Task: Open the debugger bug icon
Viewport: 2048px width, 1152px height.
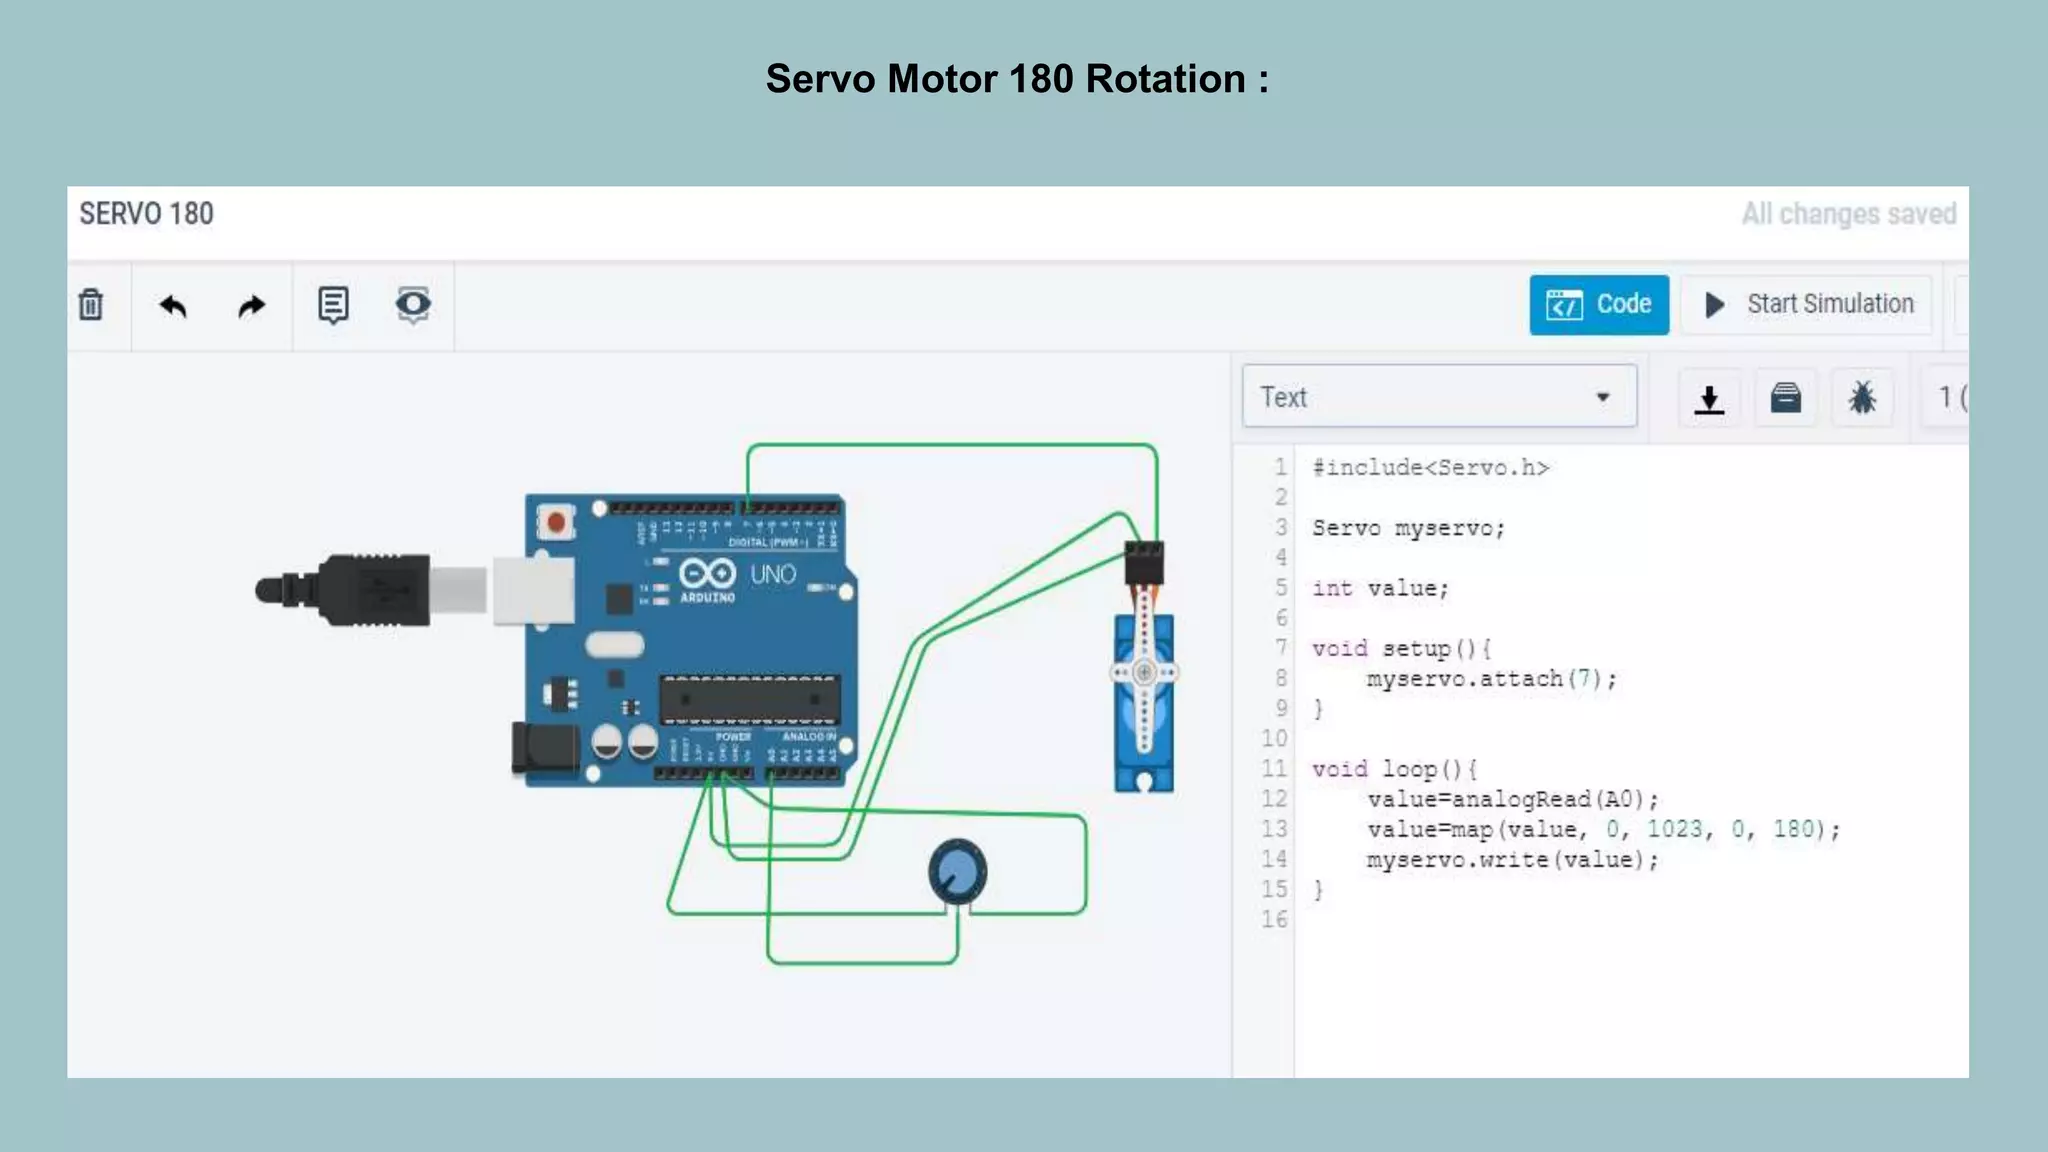Action: click(1862, 398)
